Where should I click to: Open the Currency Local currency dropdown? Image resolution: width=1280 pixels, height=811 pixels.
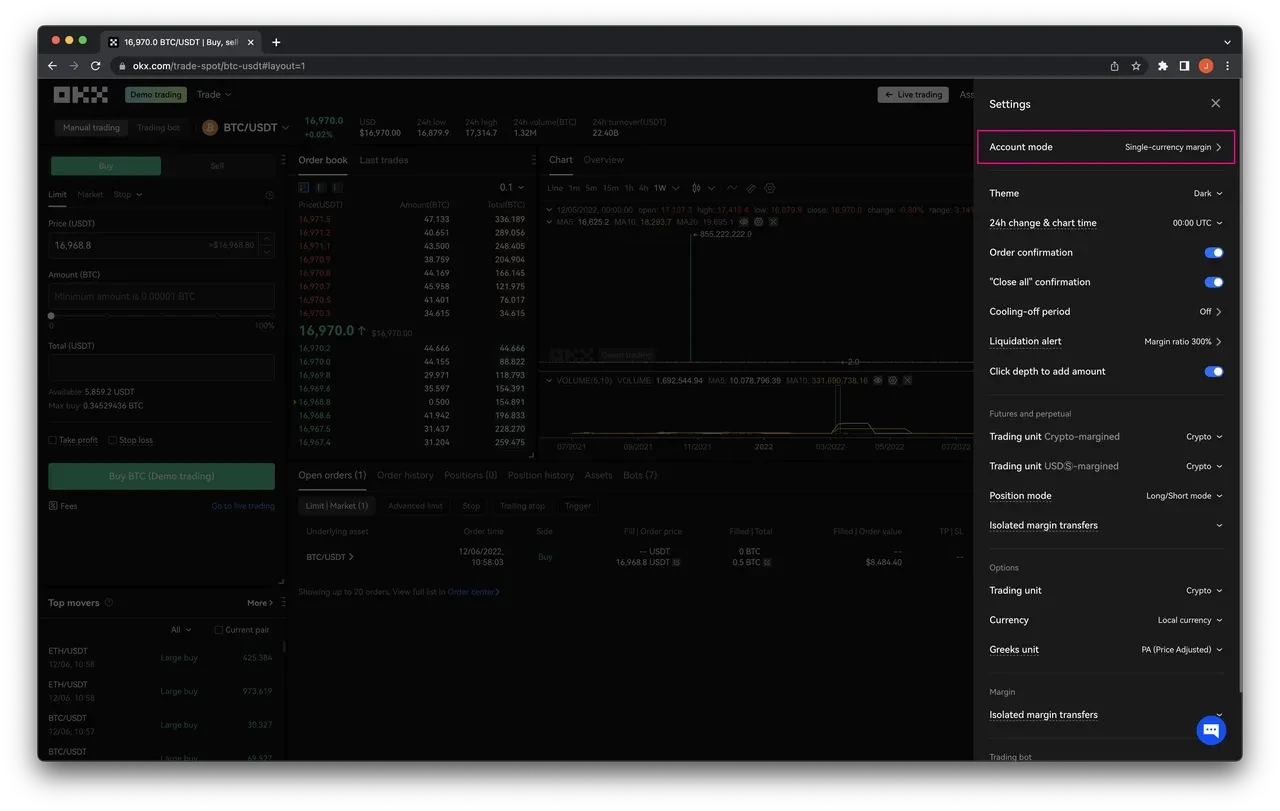point(1190,620)
